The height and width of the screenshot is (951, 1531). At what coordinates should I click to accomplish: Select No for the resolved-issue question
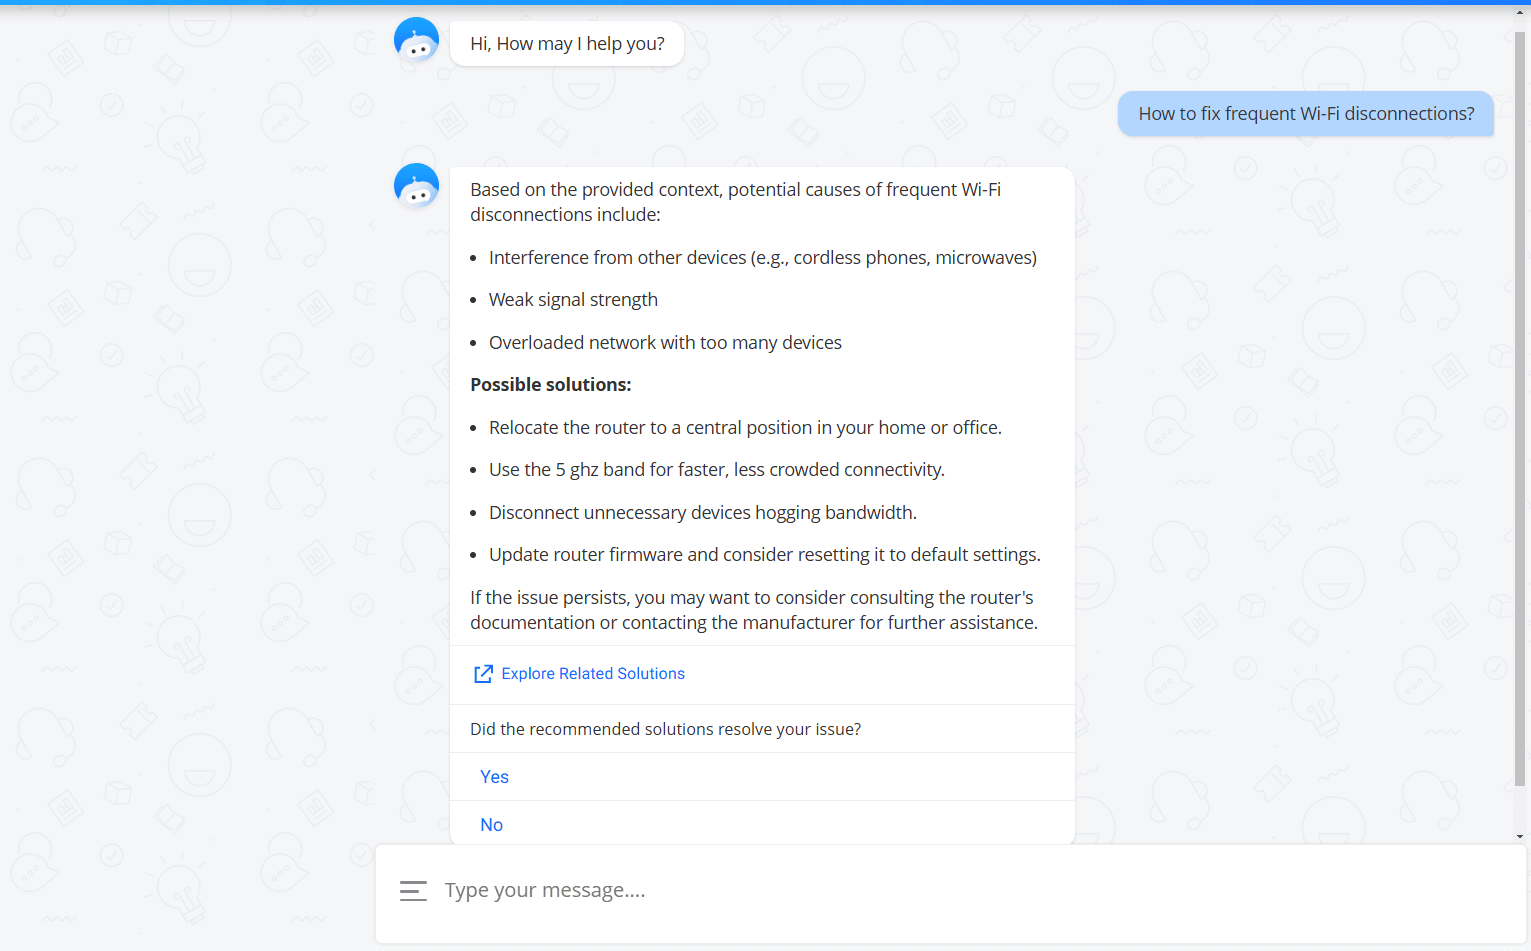click(x=491, y=825)
